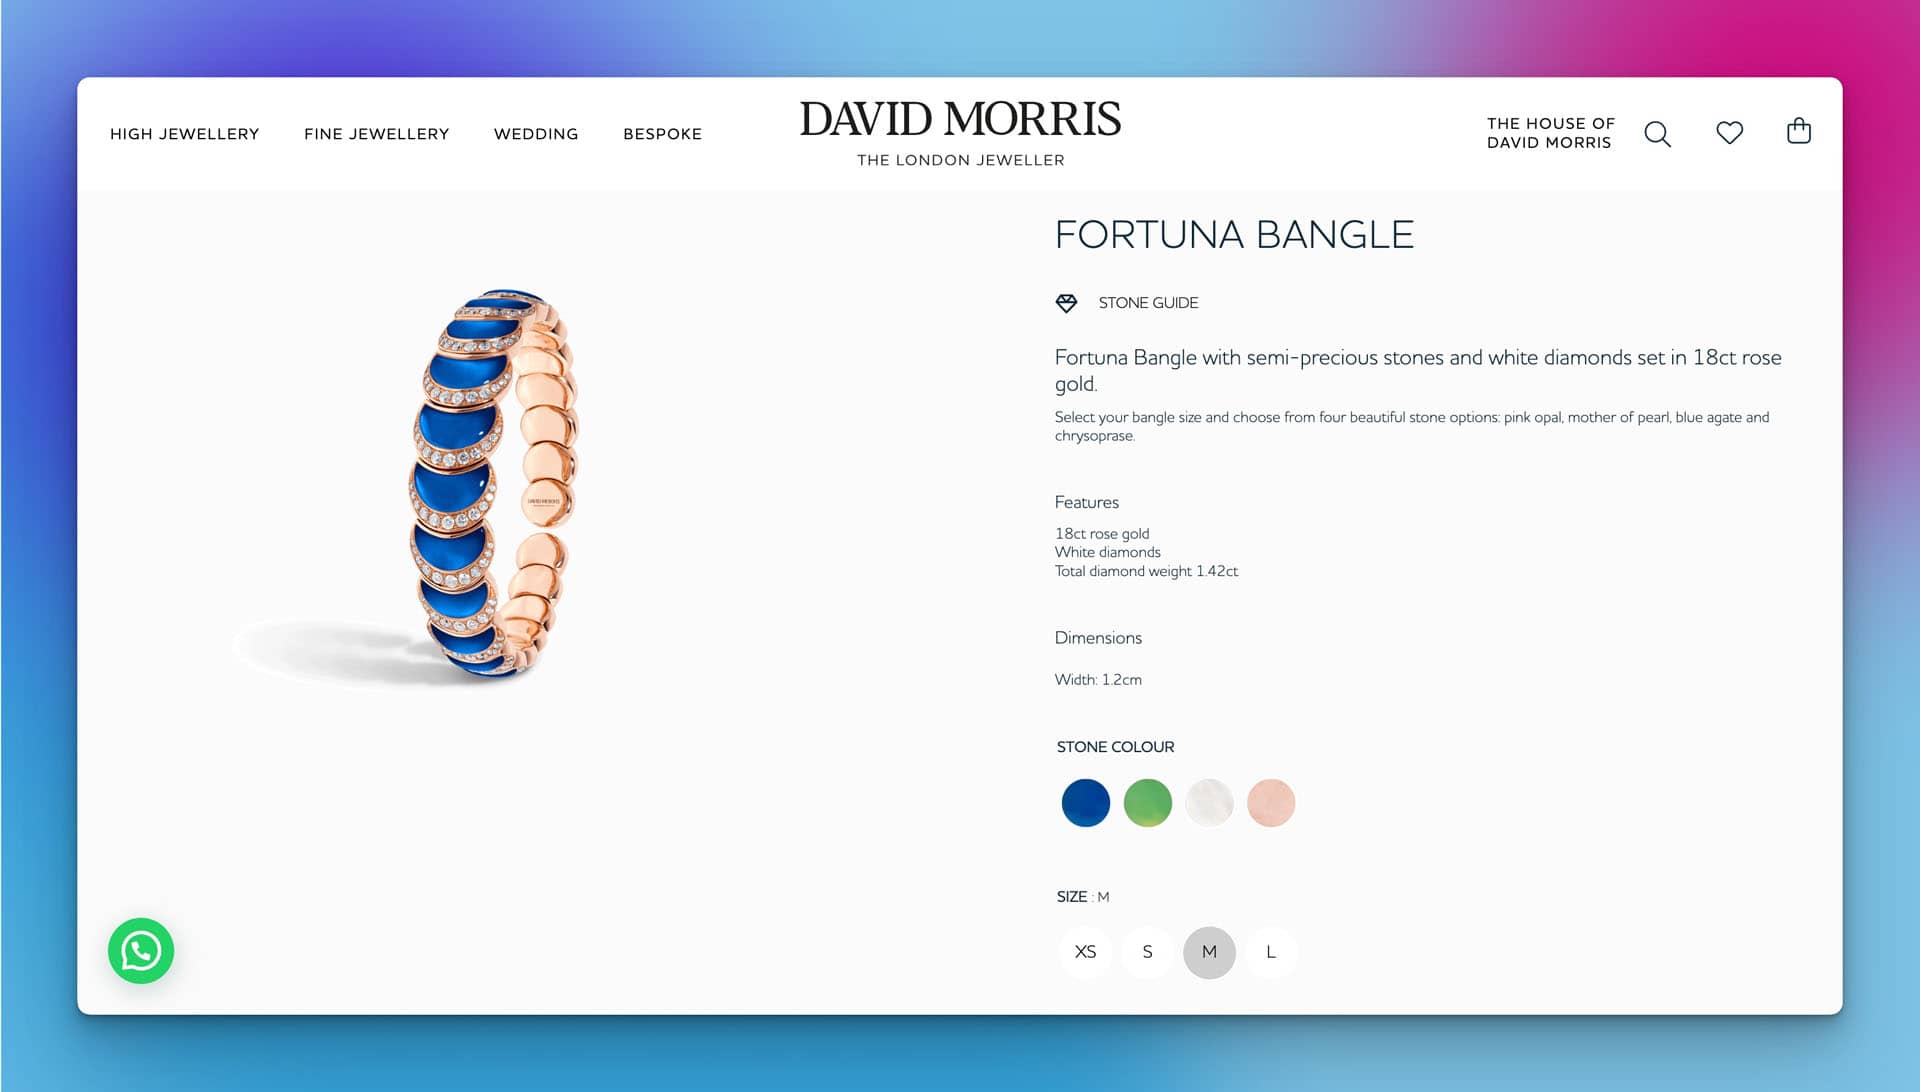This screenshot has height=1092, width=1920.
Task: Click the Stone Guide link text
Action: 1148,303
